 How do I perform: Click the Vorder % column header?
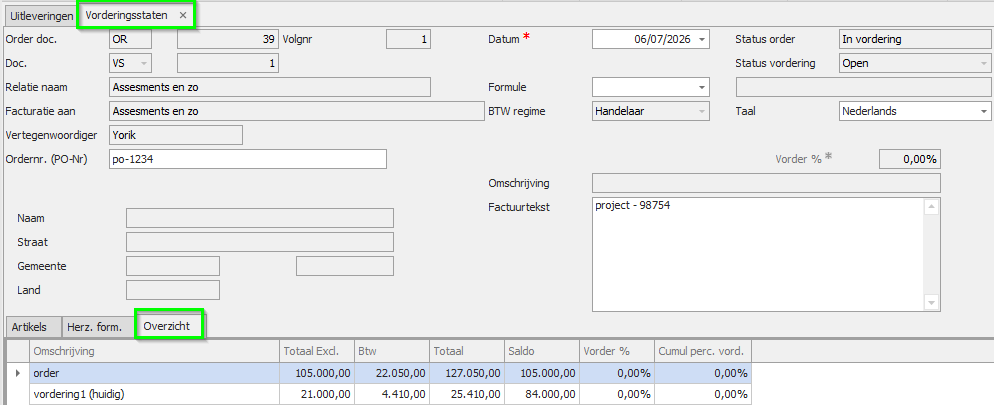pyautogui.click(x=617, y=351)
